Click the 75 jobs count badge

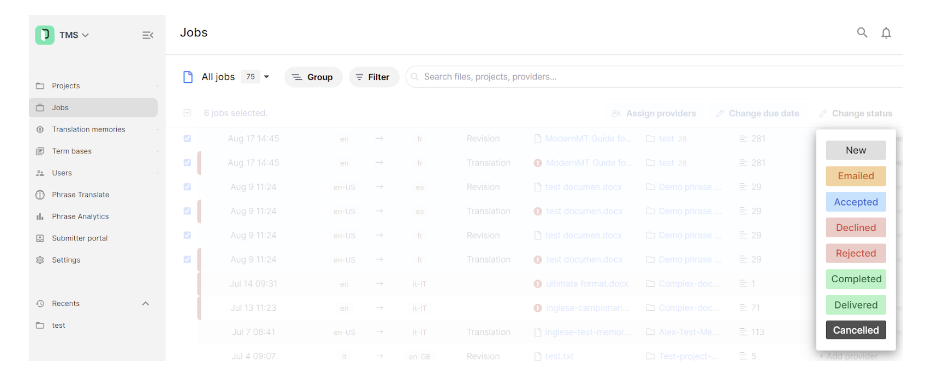pyautogui.click(x=250, y=77)
